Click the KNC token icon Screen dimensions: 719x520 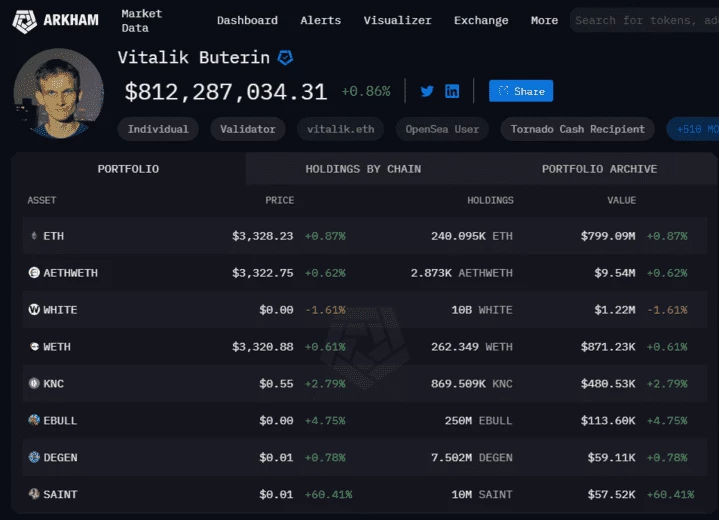(x=34, y=383)
